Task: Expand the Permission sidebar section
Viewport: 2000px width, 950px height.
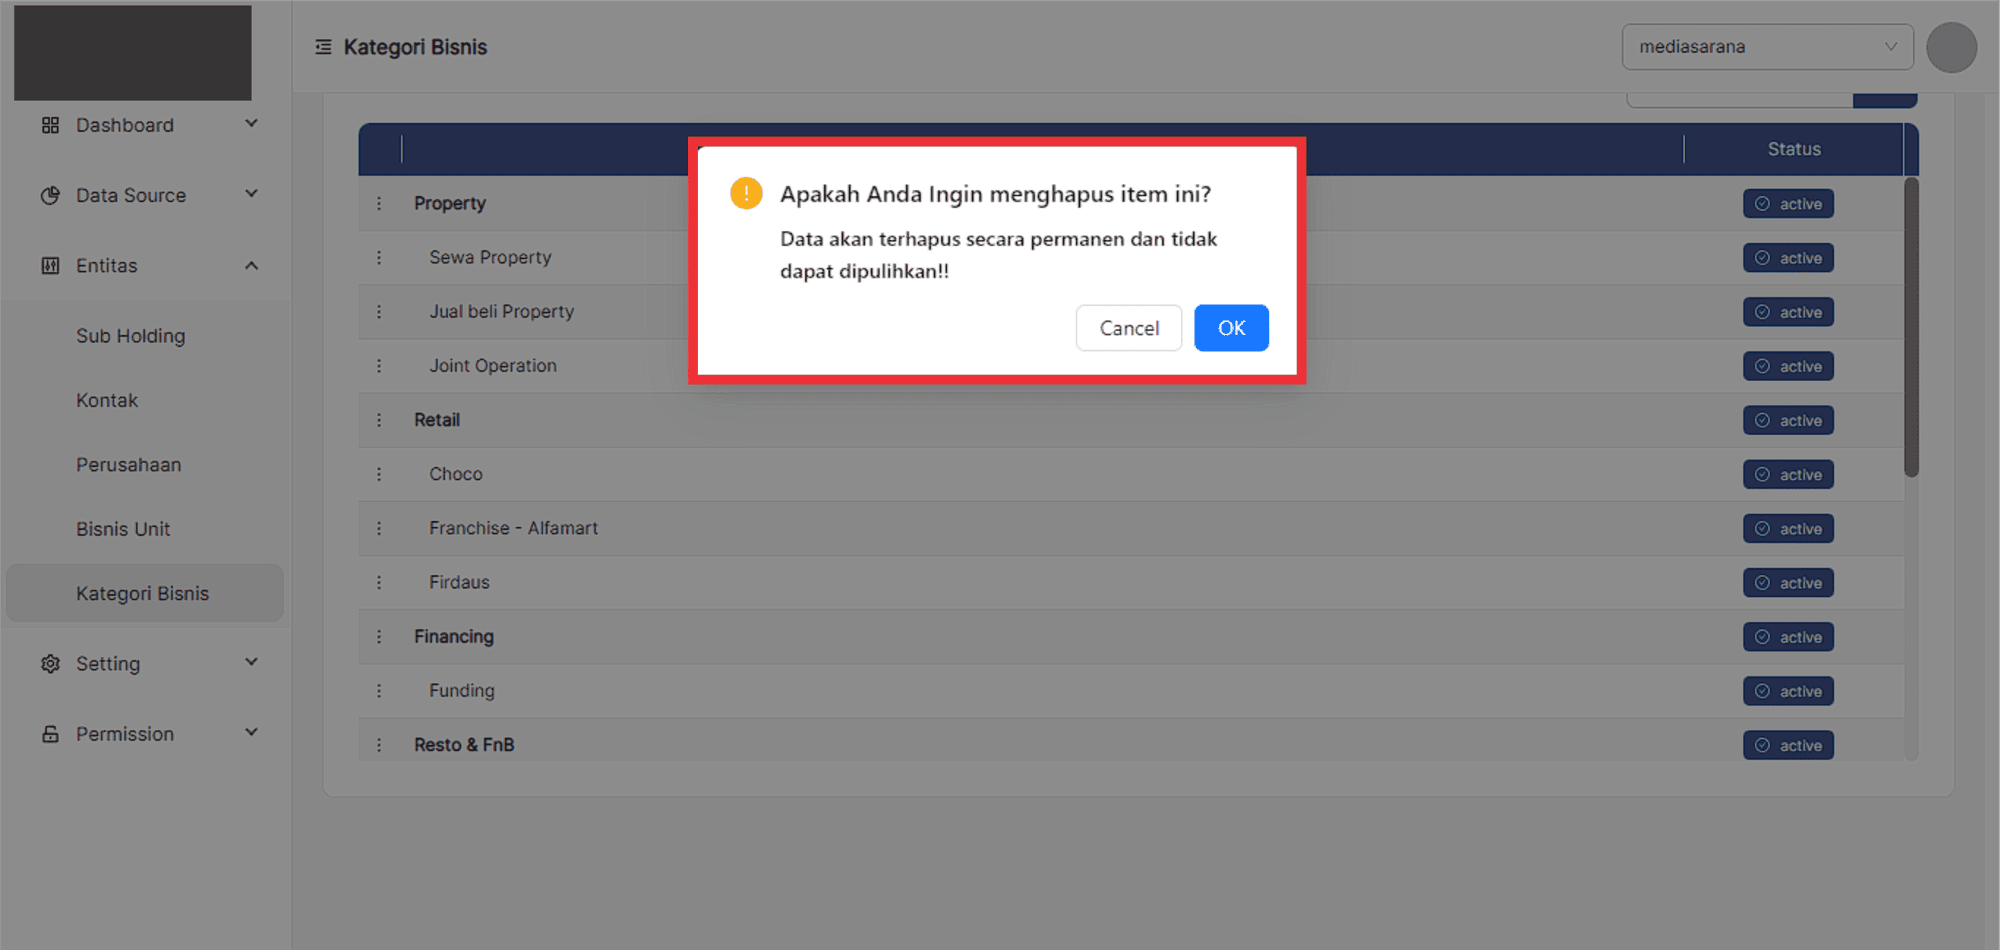Action: [251, 733]
